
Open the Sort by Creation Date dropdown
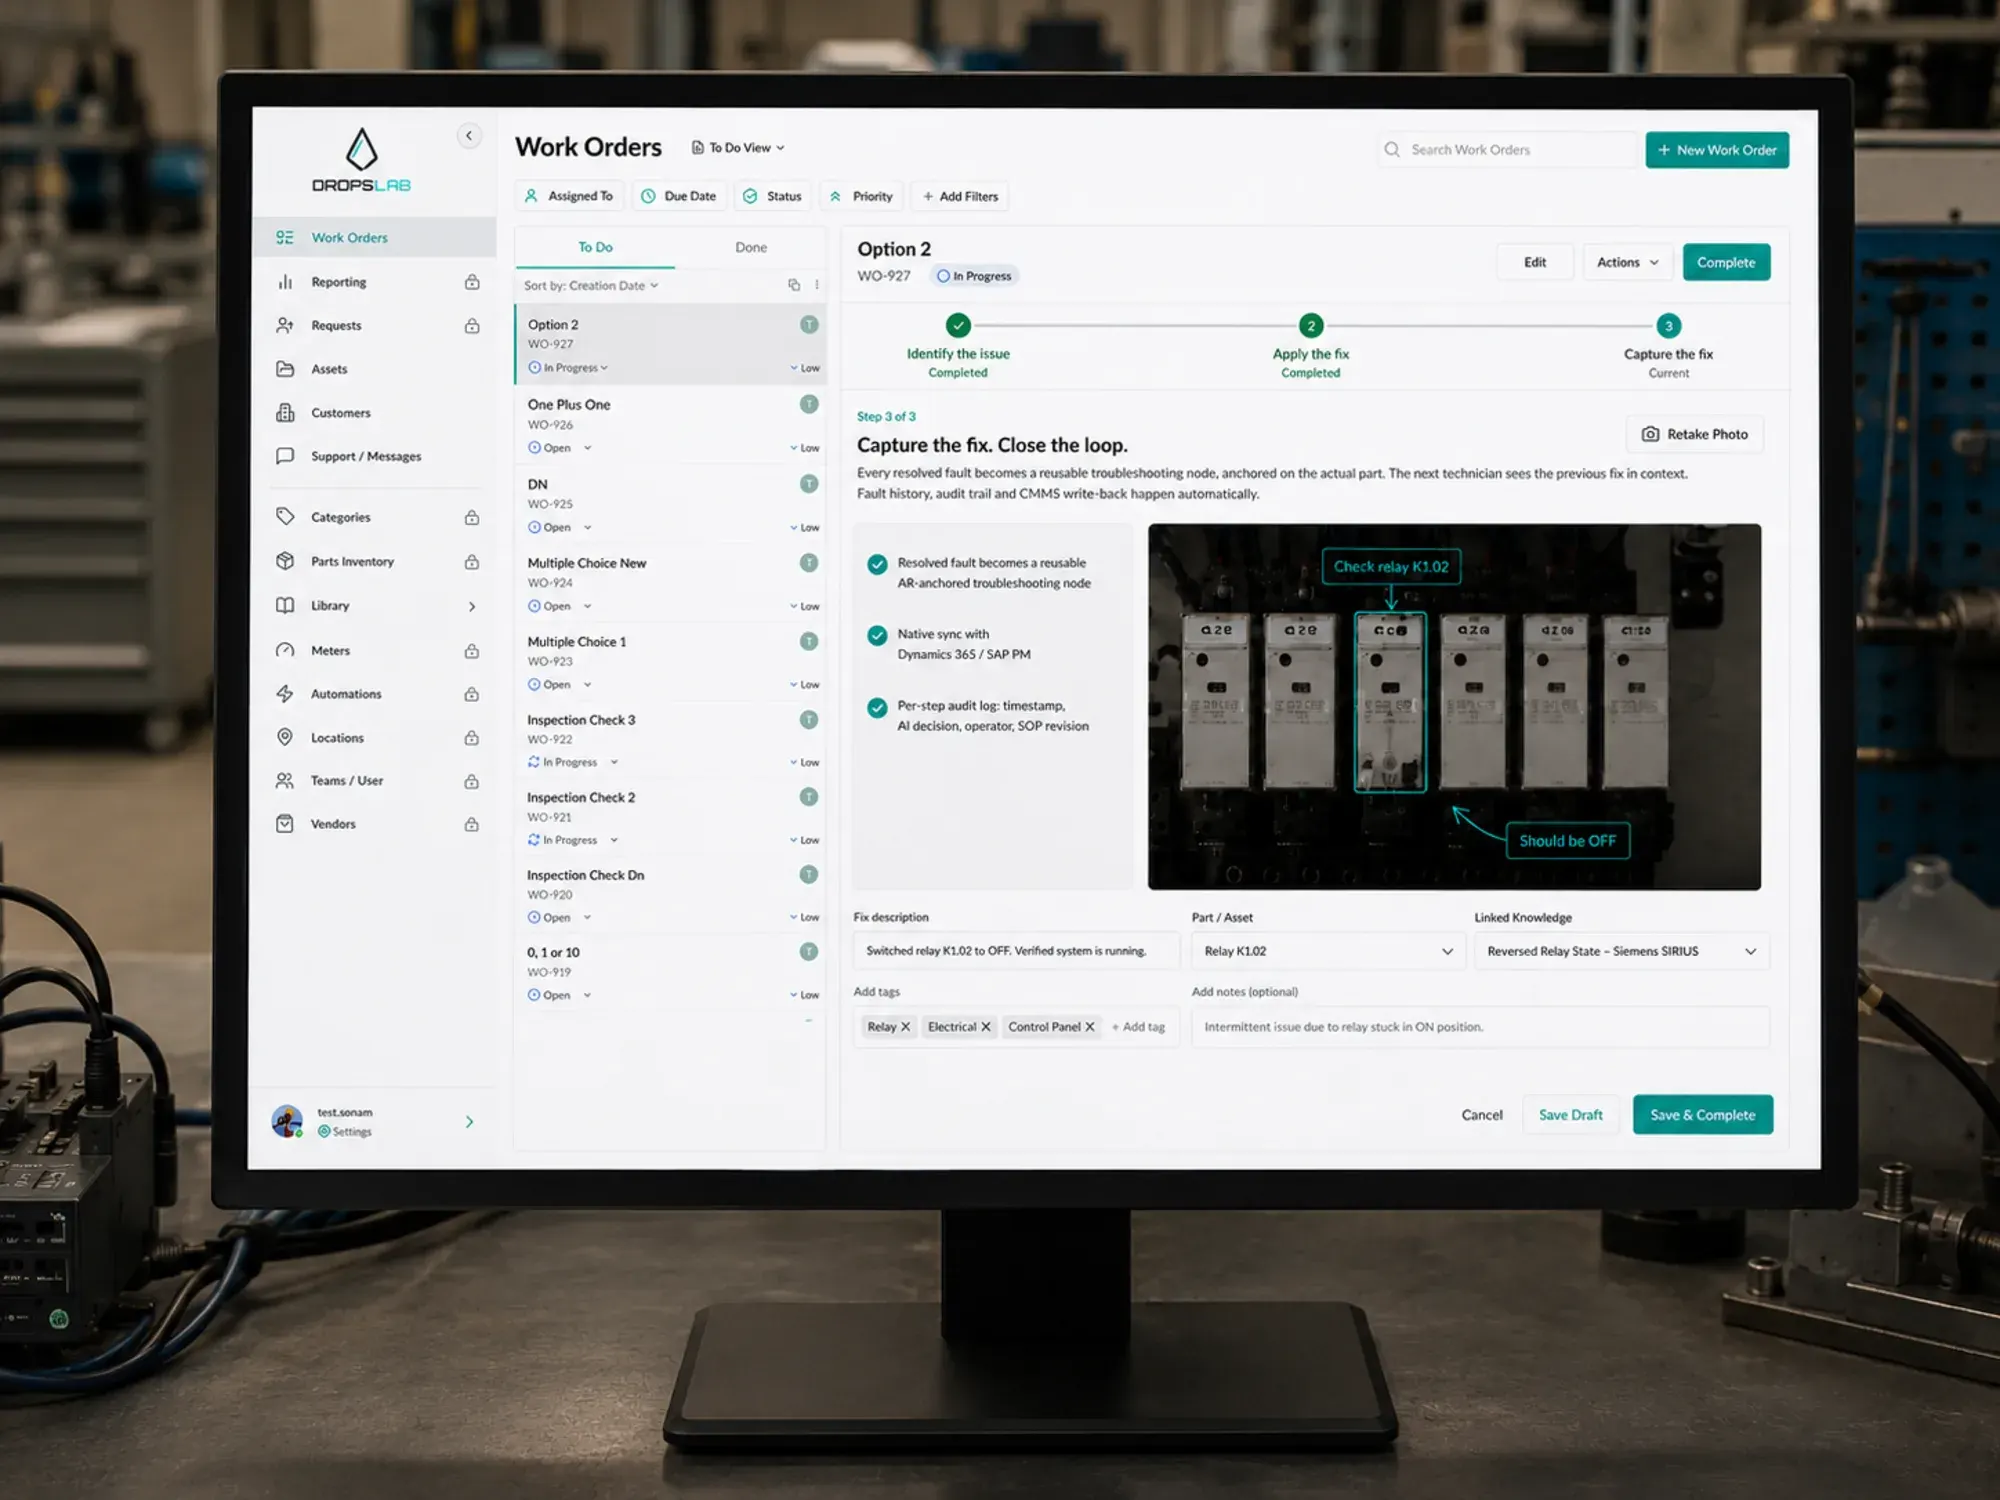tap(591, 286)
